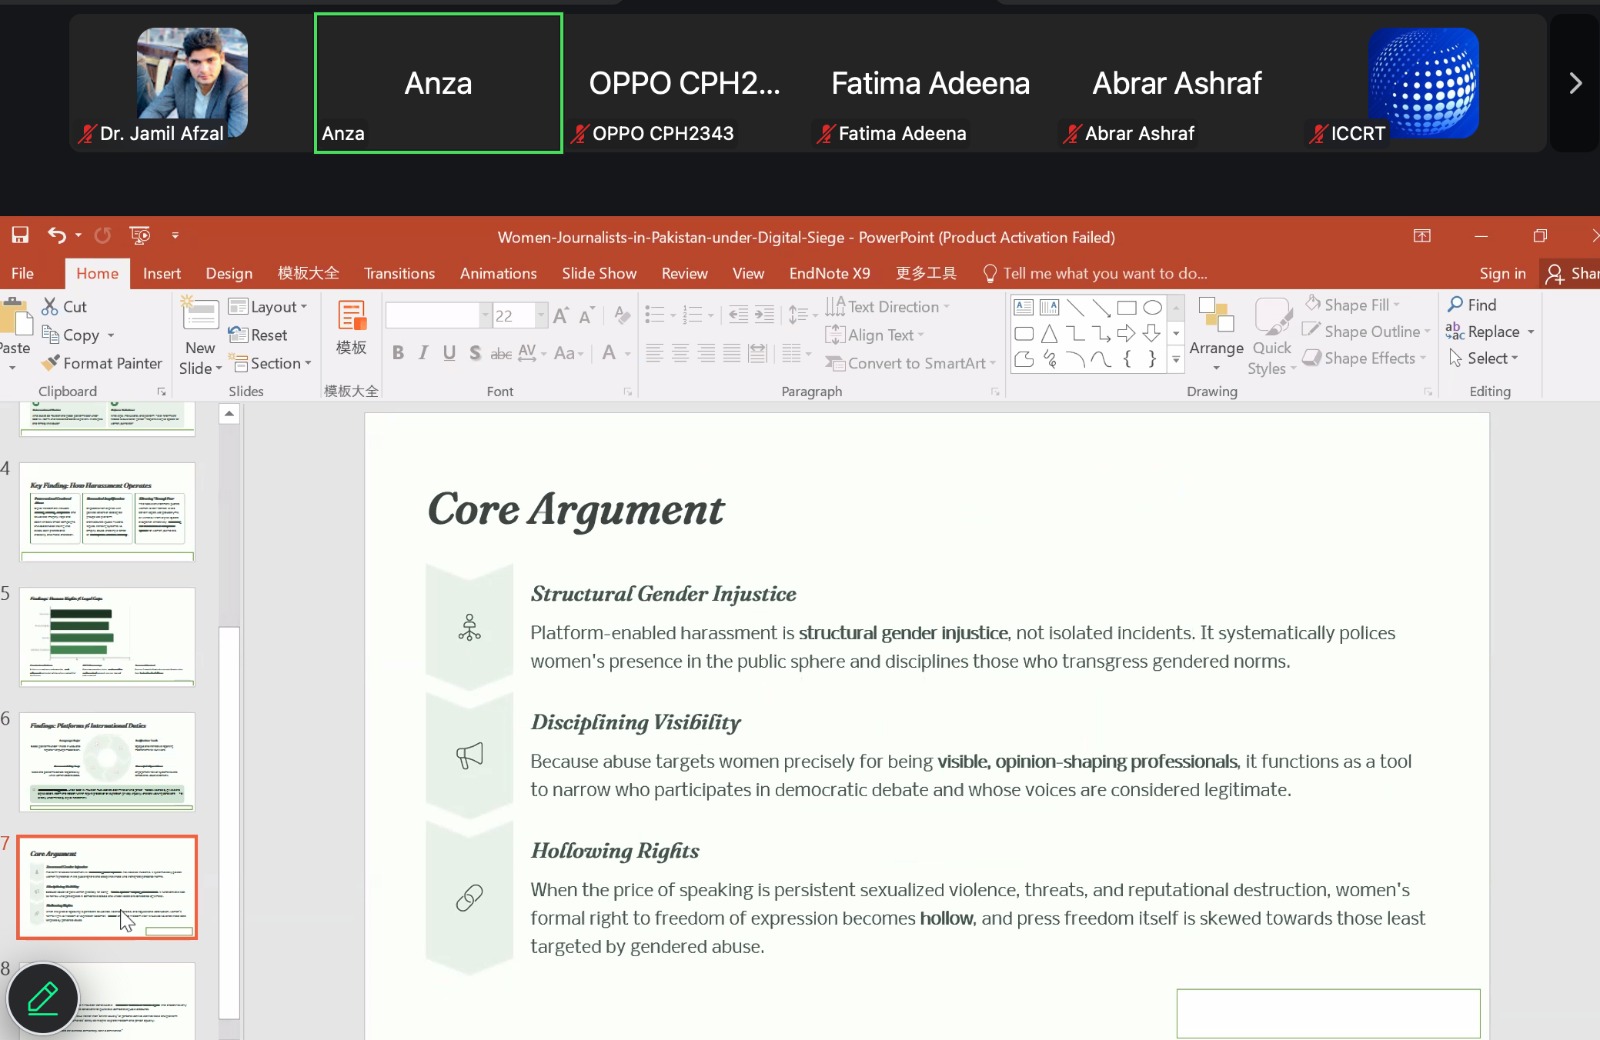Open the Arrange tool

coord(1216,334)
